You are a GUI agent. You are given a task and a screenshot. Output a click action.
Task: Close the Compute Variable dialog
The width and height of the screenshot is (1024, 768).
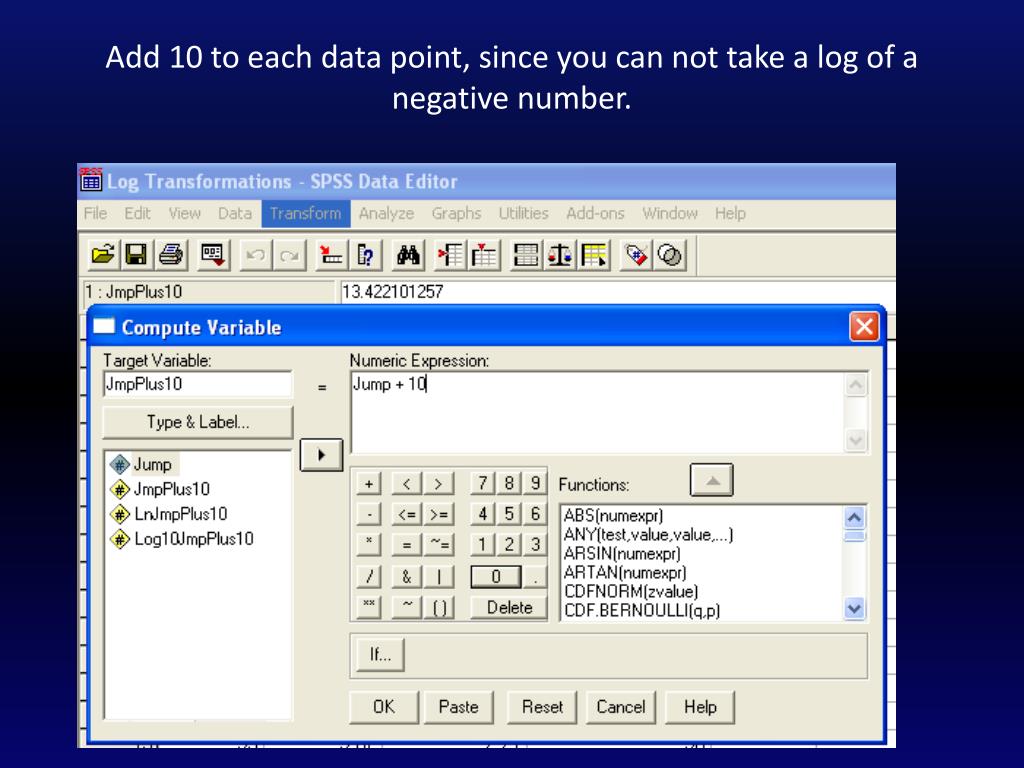coord(864,327)
